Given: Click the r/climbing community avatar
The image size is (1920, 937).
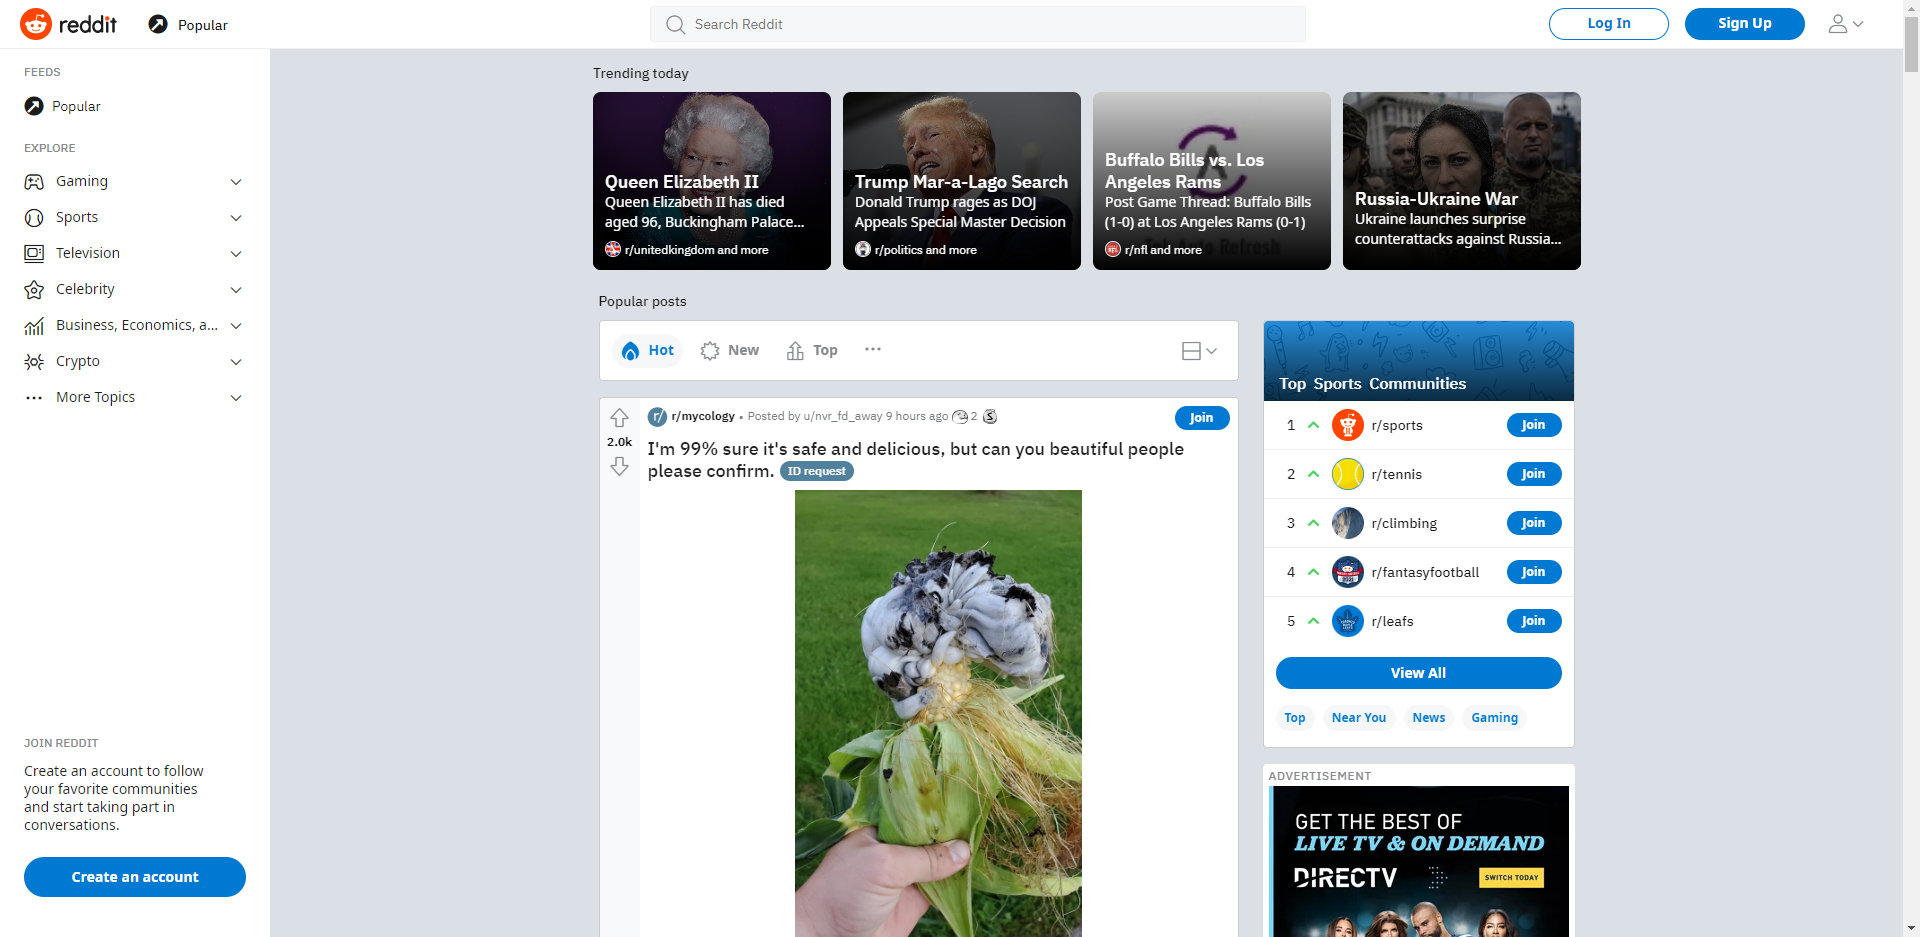Looking at the screenshot, I should coord(1348,523).
